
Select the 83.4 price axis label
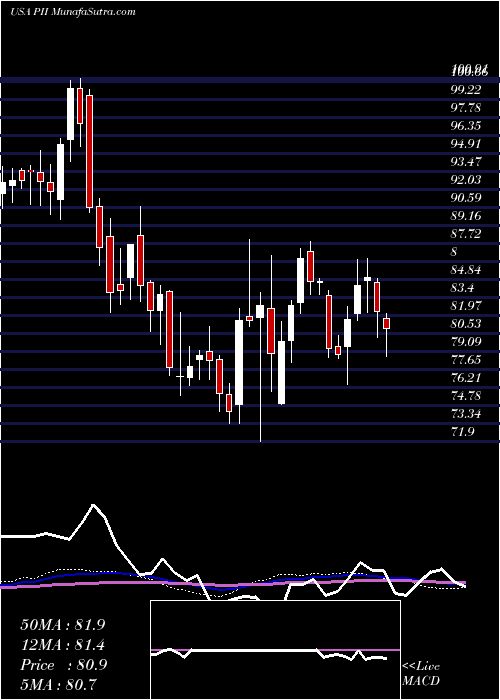462,288
